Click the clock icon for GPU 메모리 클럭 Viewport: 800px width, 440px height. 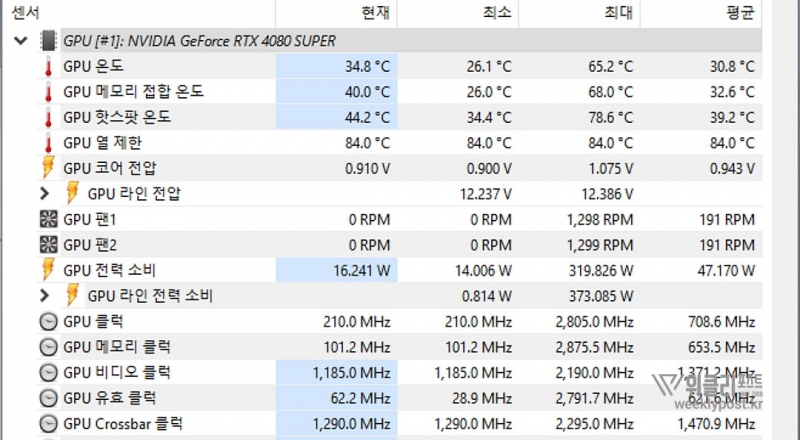pos(48,347)
